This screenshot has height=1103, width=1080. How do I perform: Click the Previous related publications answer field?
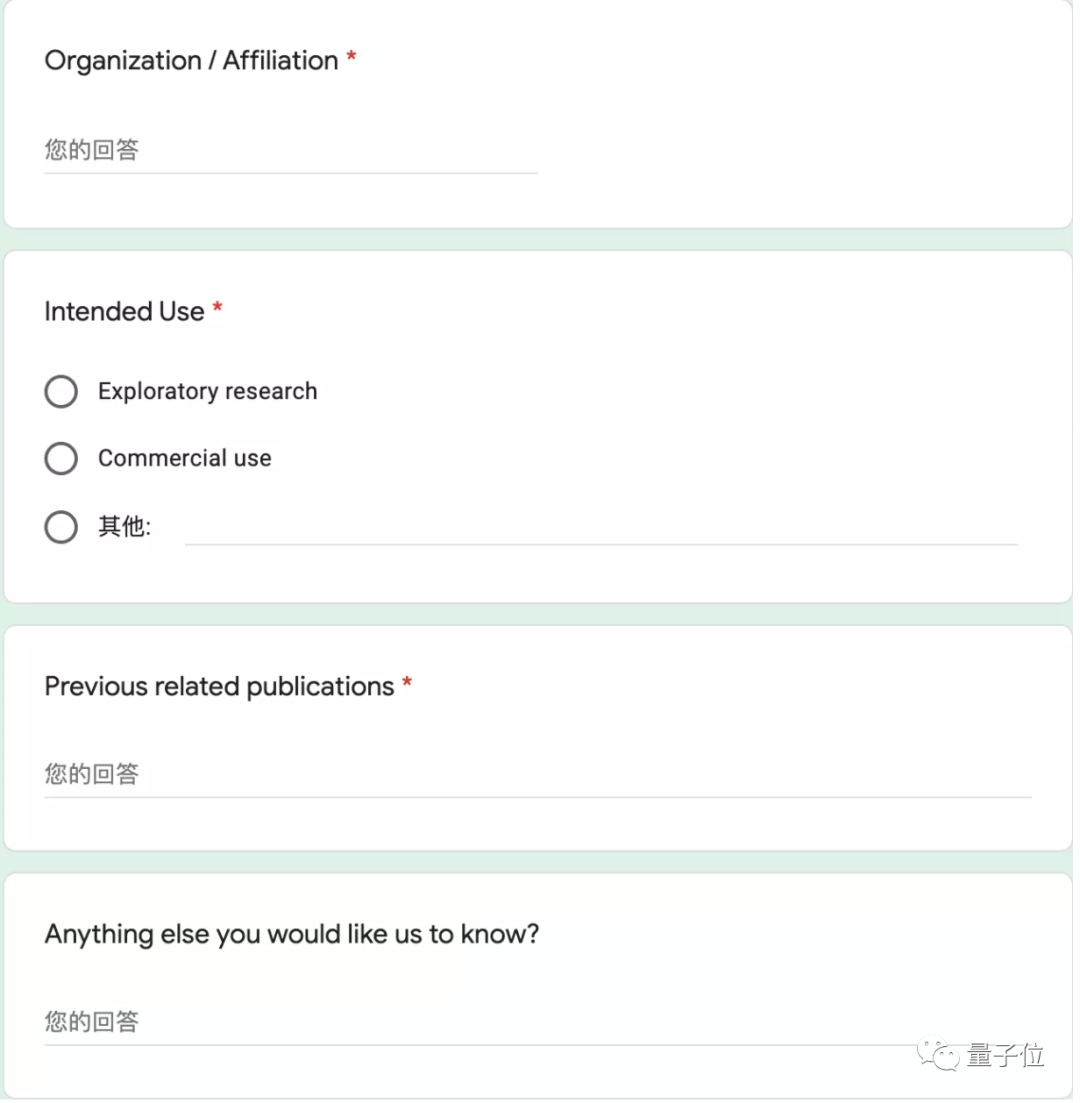pyautogui.click(x=537, y=775)
